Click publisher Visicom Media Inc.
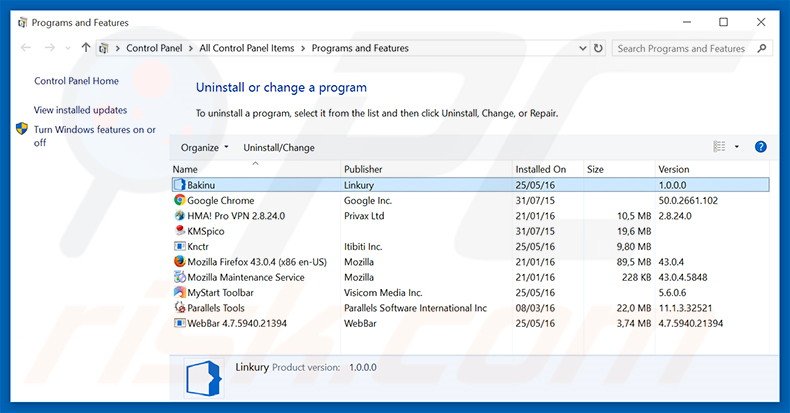This screenshot has width=790, height=413. [x=383, y=293]
